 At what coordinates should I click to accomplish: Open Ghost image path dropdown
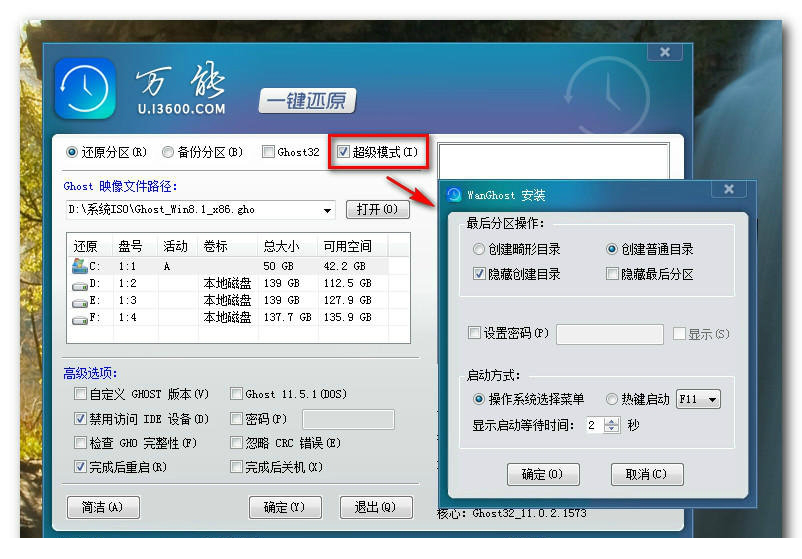tap(327, 210)
